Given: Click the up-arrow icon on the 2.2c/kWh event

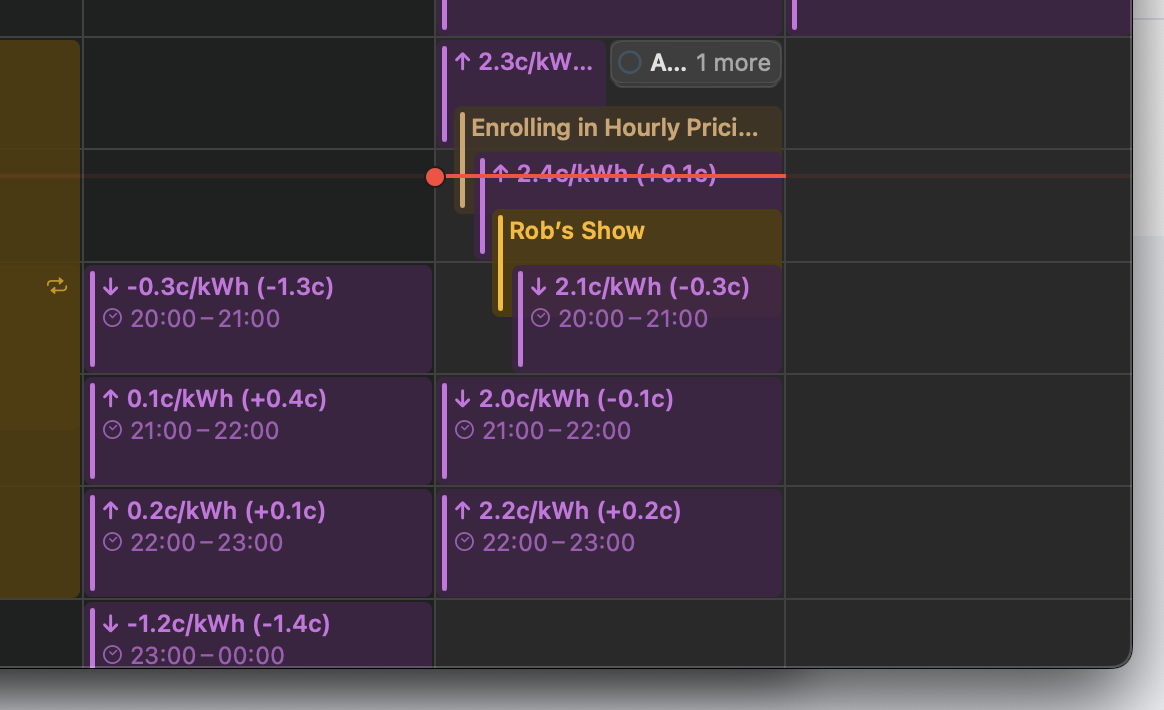Looking at the screenshot, I should [x=462, y=510].
